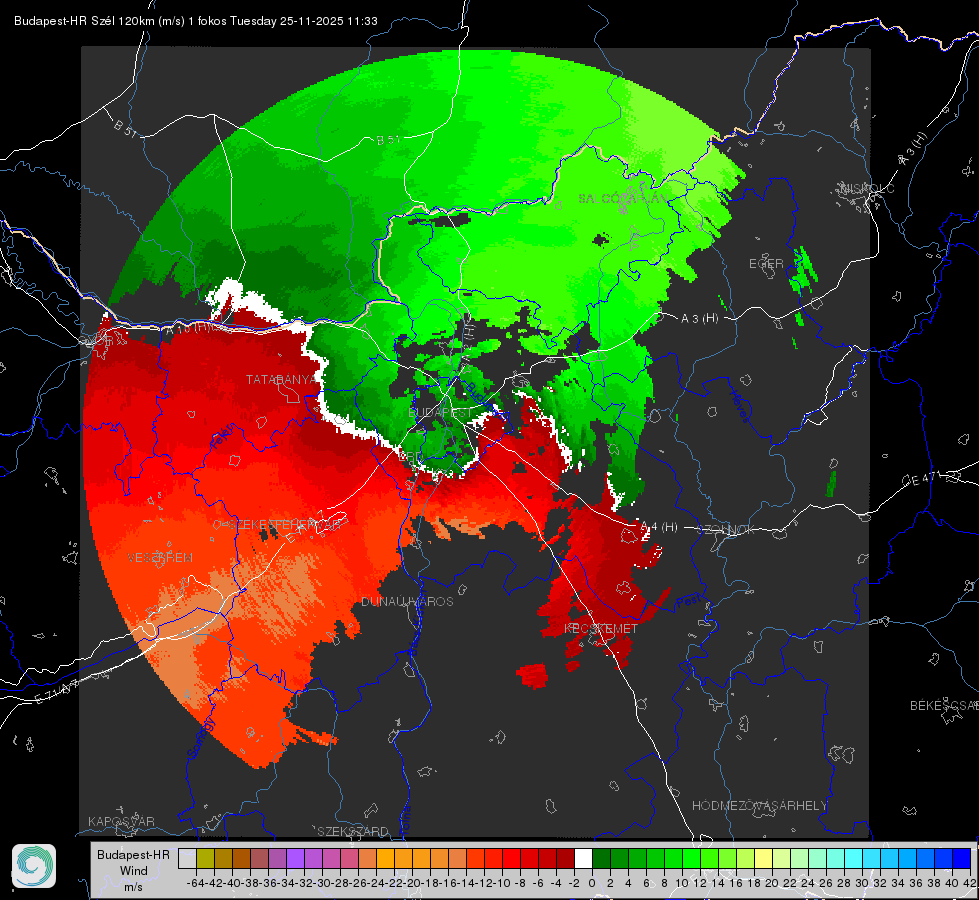The width and height of the screenshot is (979, 900).
Task: Pick the cyan 28-30 m/s legend swatch
Action: tap(854, 858)
